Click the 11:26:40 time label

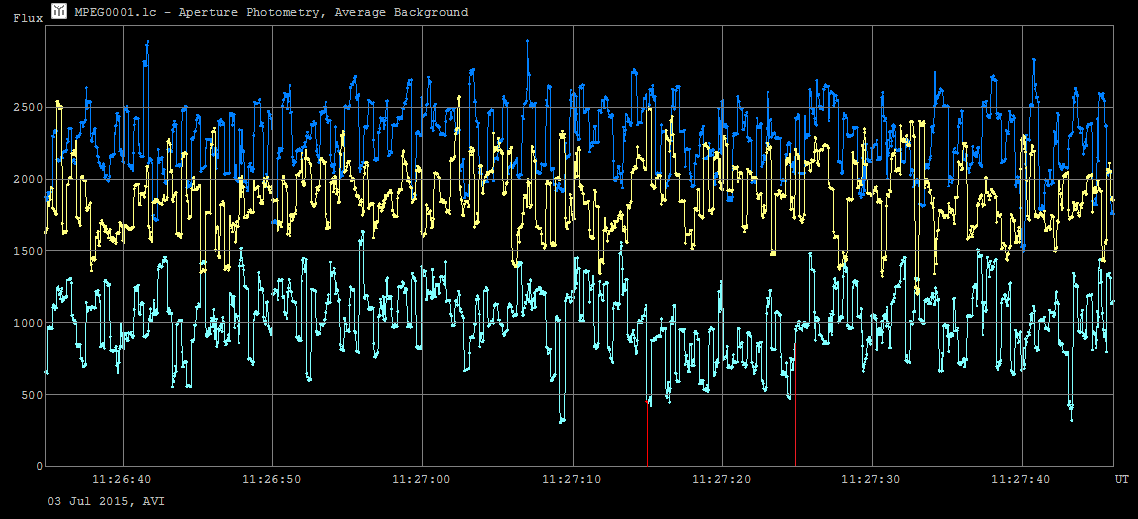point(123,479)
